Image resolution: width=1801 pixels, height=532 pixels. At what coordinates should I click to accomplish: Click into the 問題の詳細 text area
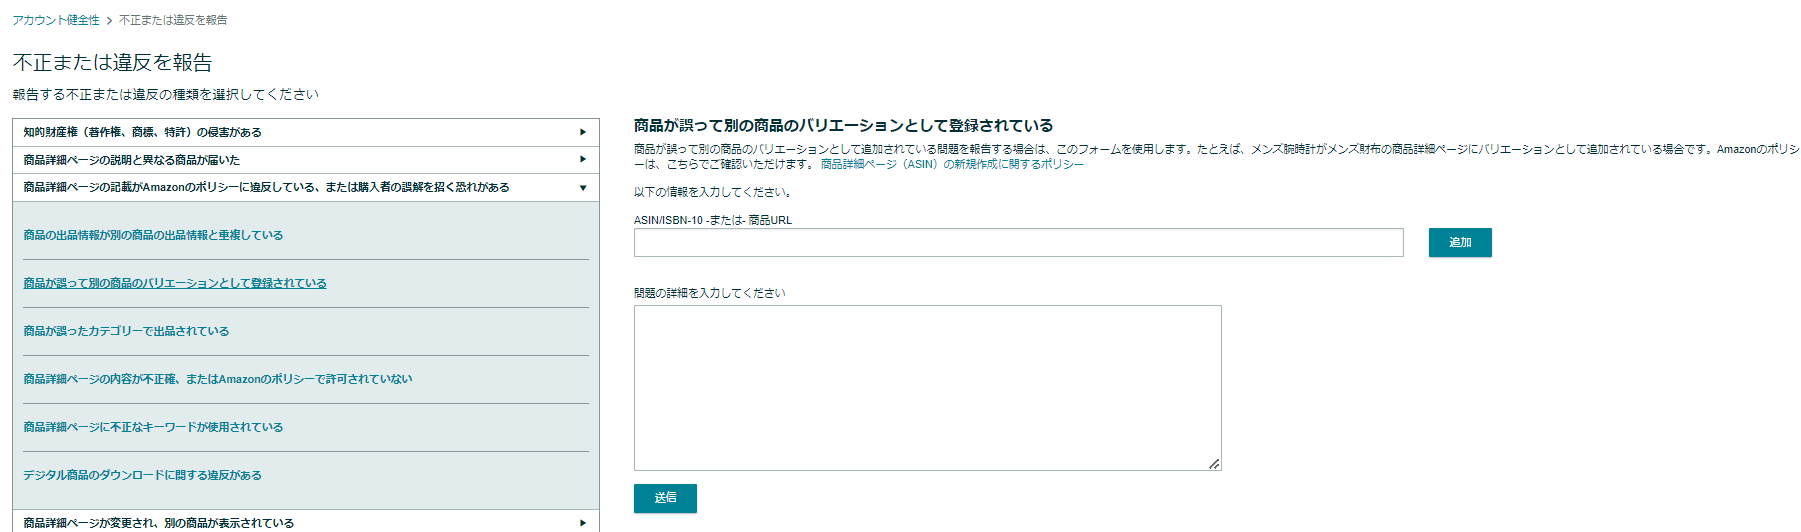[x=927, y=387]
